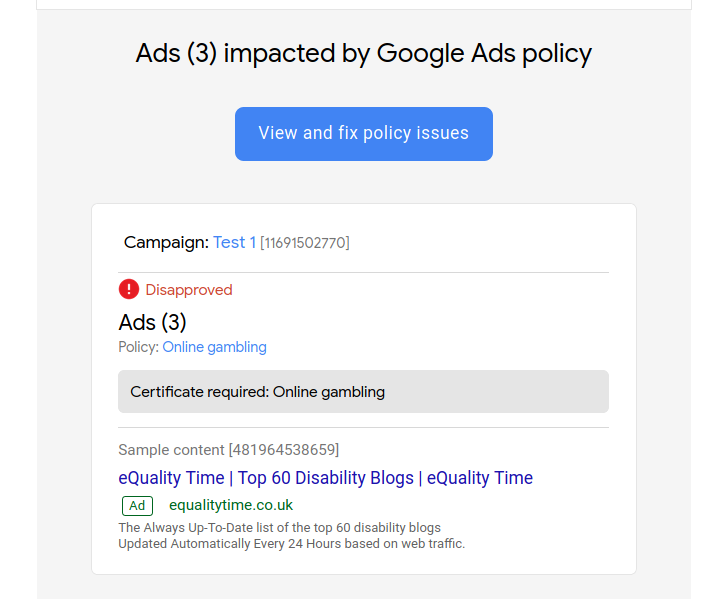Click the red Disapproved status text
Screen dimensions: 707x599
click(x=189, y=290)
